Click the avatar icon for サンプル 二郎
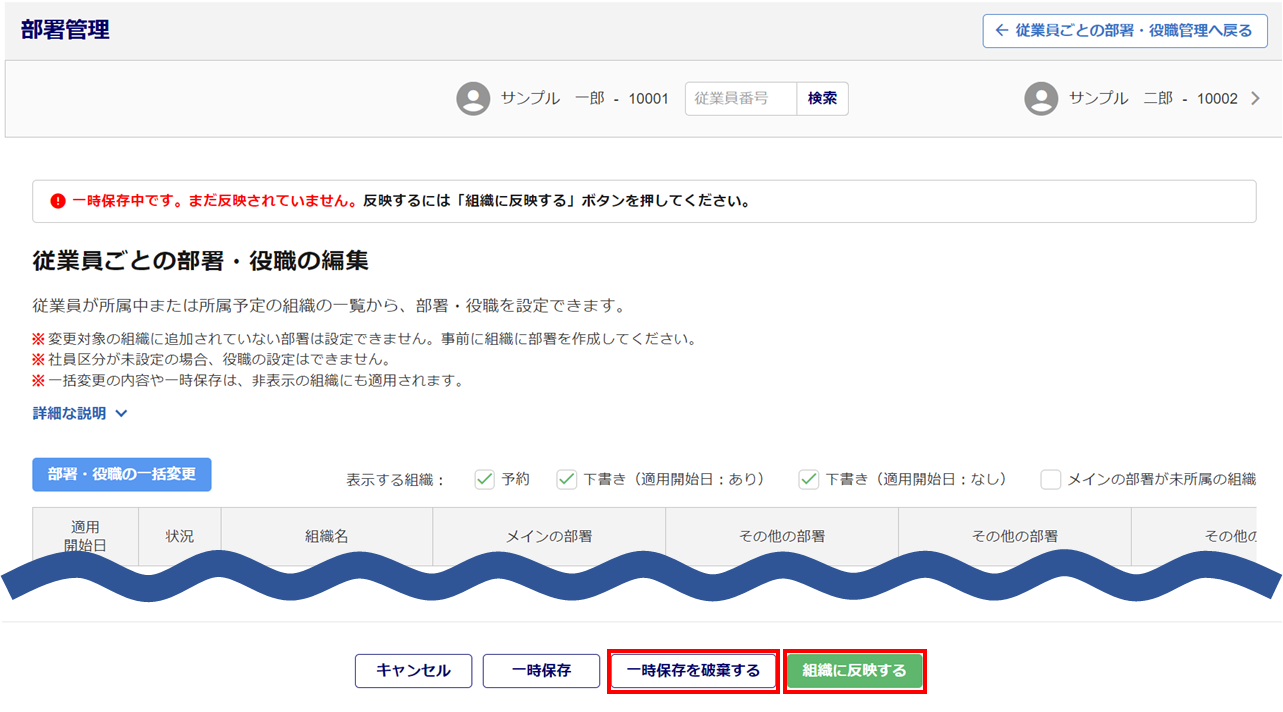 [x=1041, y=99]
